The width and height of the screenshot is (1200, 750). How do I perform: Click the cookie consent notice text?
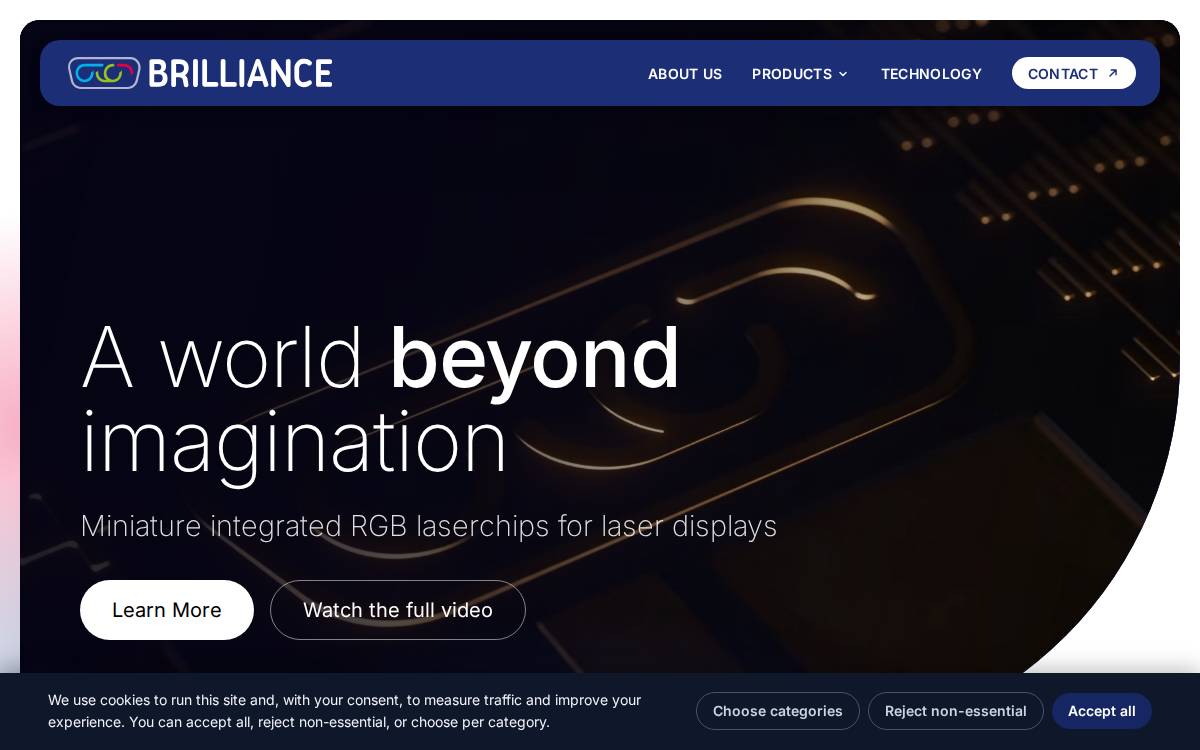(345, 711)
